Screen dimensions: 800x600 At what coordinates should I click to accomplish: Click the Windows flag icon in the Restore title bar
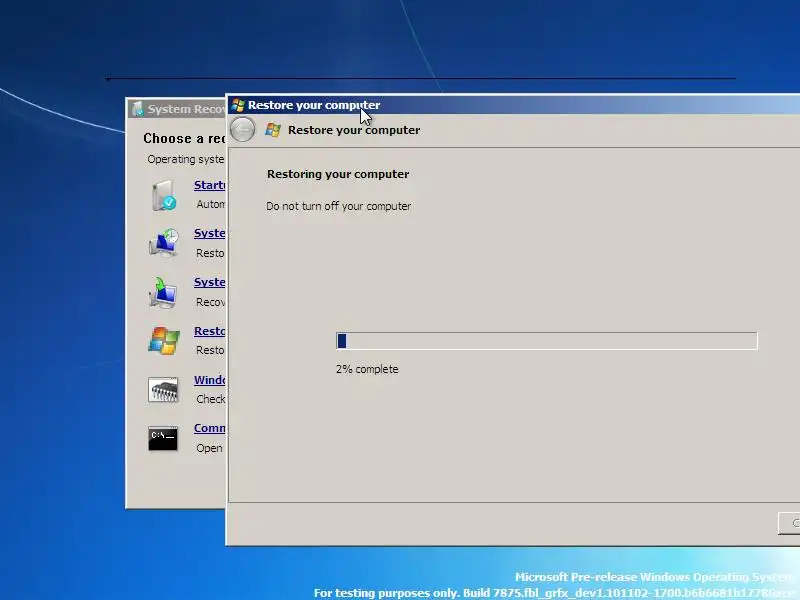click(x=238, y=105)
